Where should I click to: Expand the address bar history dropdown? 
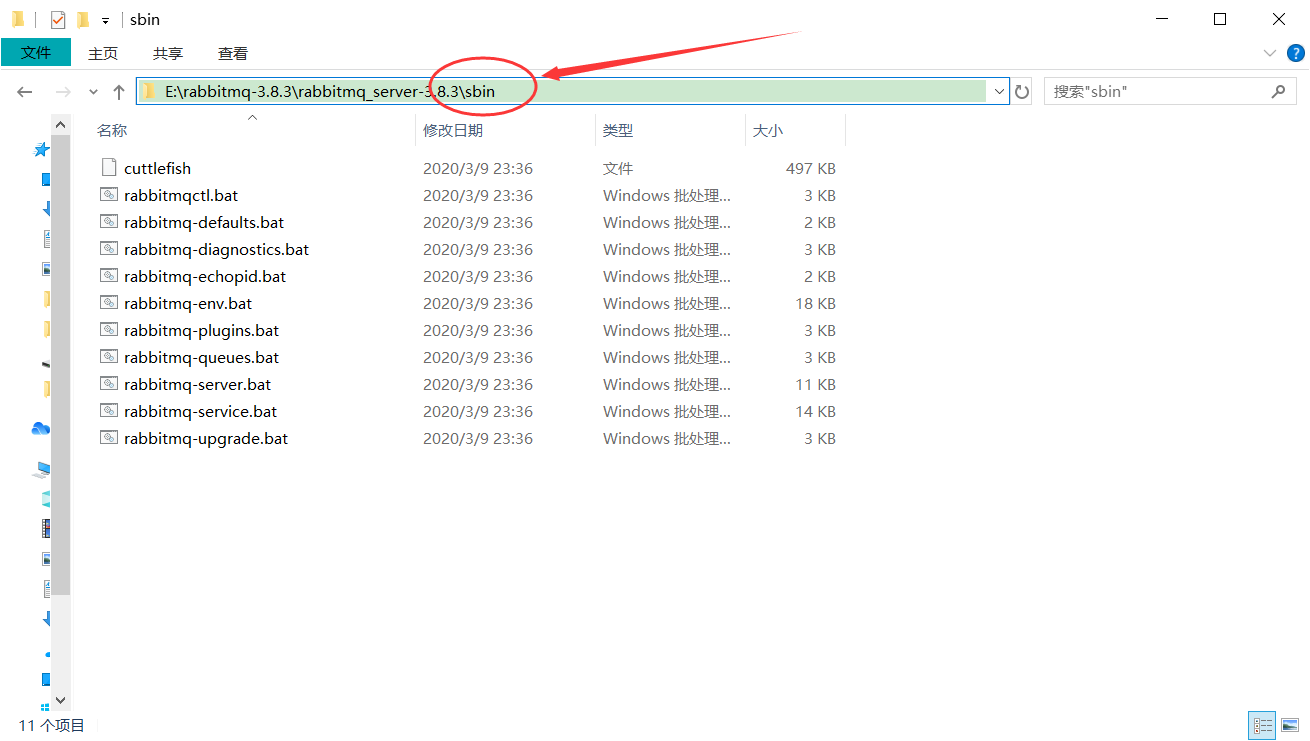coord(999,91)
